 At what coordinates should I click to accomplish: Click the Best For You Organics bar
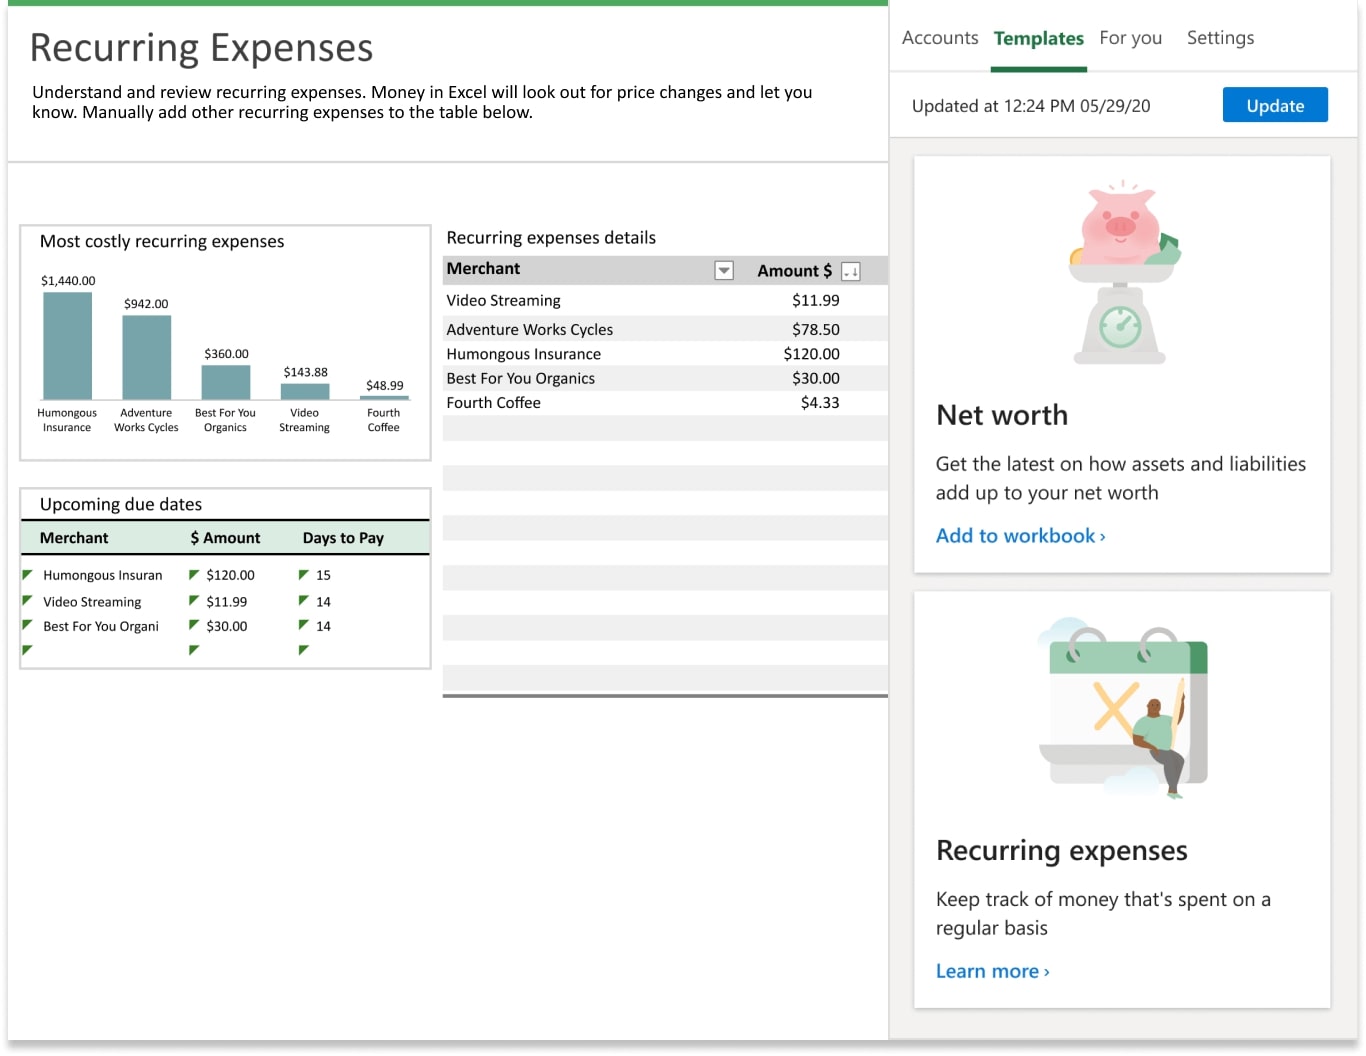coord(226,383)
